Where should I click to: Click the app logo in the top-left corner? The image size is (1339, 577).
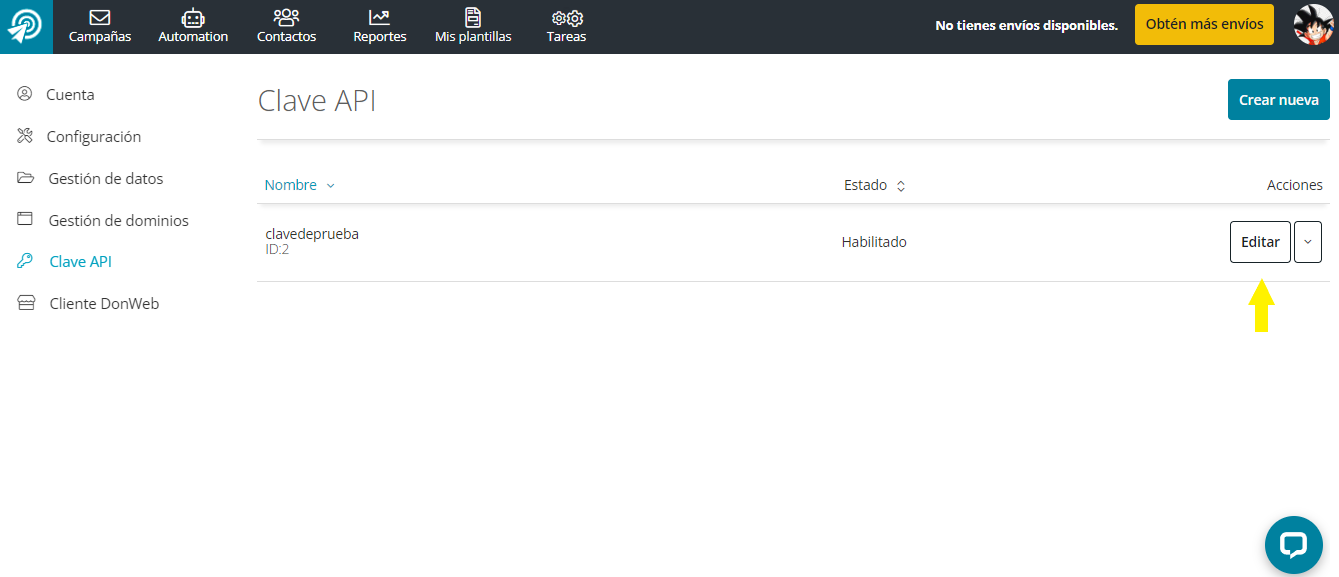pos(26,26)
